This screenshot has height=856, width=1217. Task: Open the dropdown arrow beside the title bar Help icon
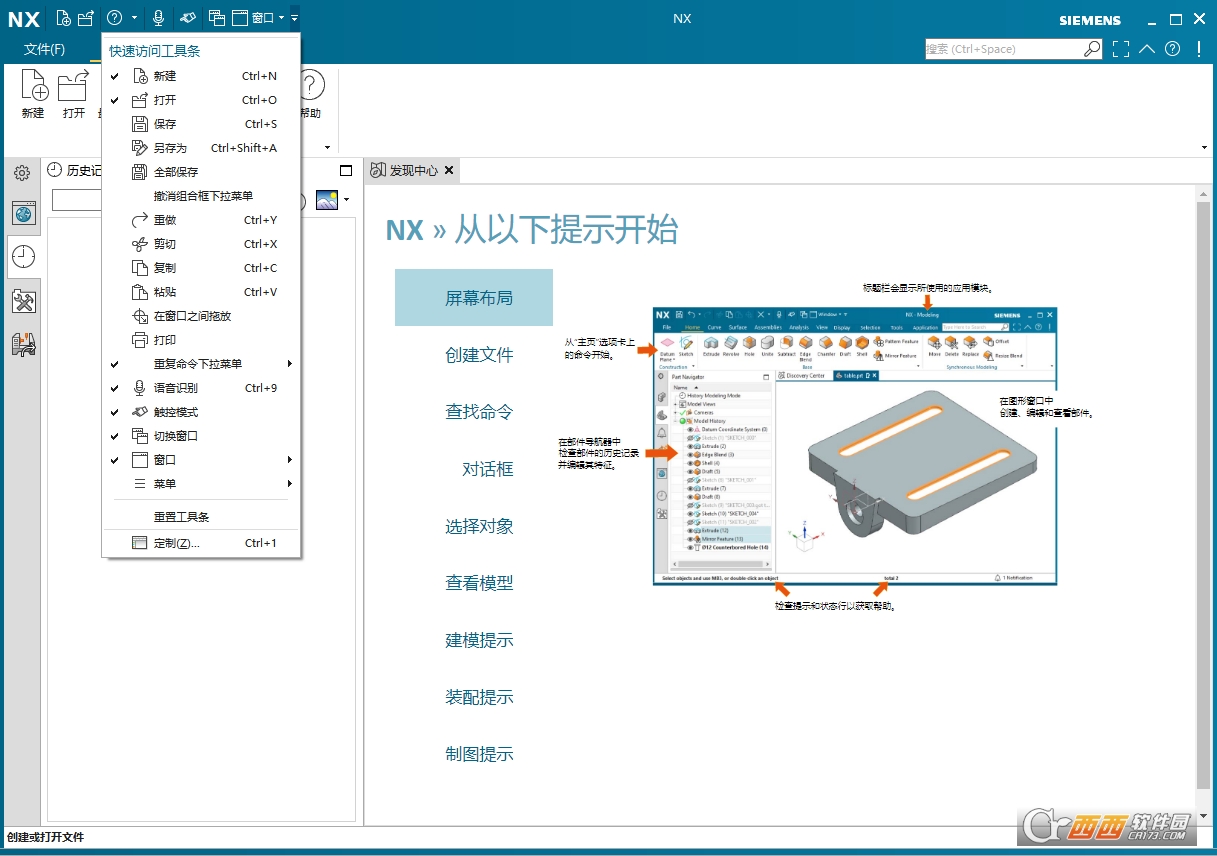point(134,18)
